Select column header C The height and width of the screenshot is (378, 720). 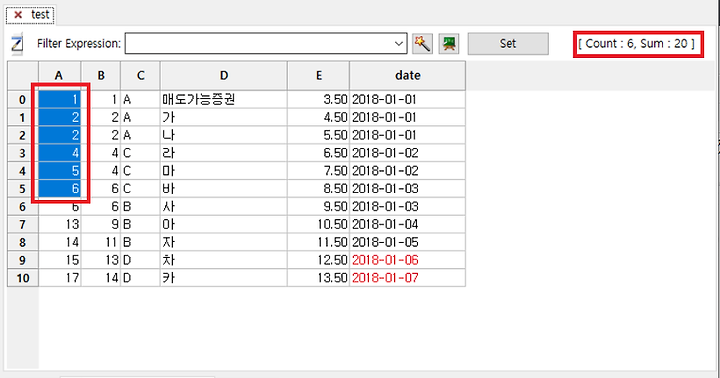click(141, 75)
